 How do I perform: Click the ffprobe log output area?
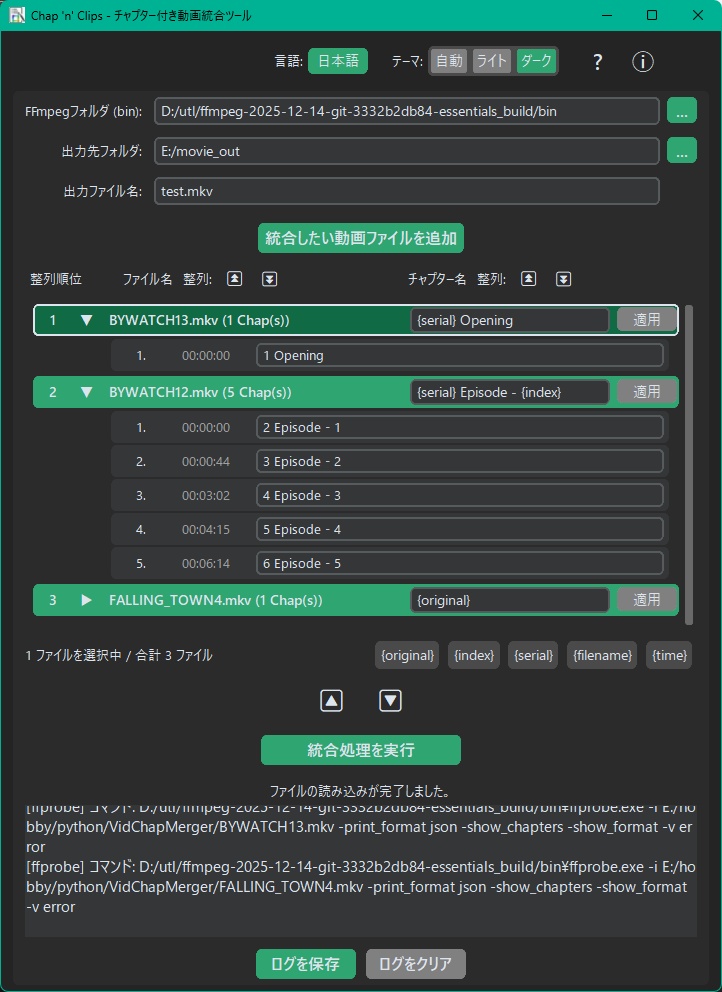361,870
